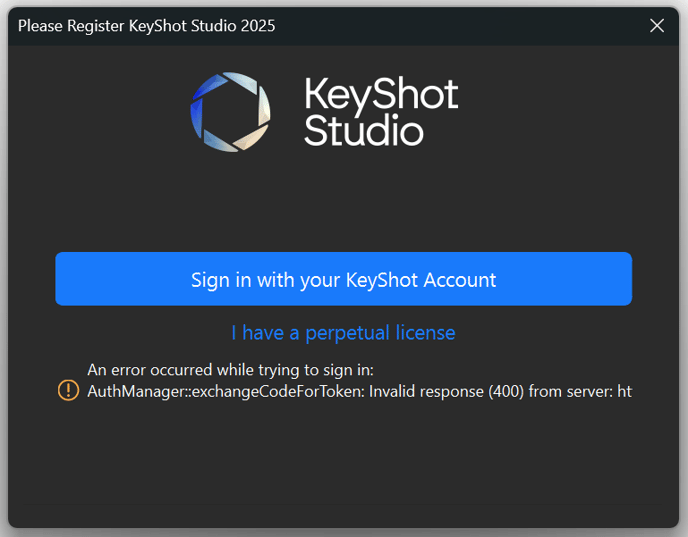Click the orange warning exclamation icon
The height and width of the screenshot is (537, 688).
68,390
